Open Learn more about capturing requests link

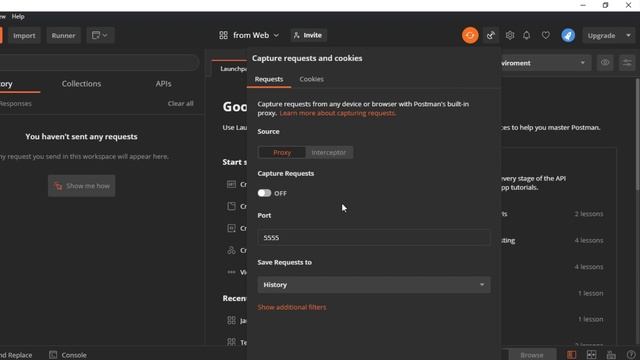pos(337,113)
